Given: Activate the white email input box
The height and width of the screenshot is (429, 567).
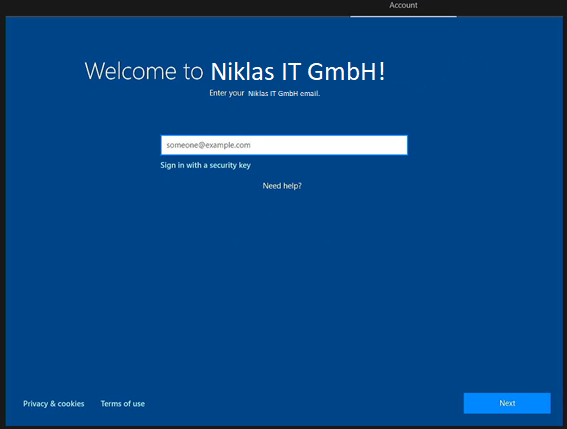Looking at the screenshot, I should [284, 145].
